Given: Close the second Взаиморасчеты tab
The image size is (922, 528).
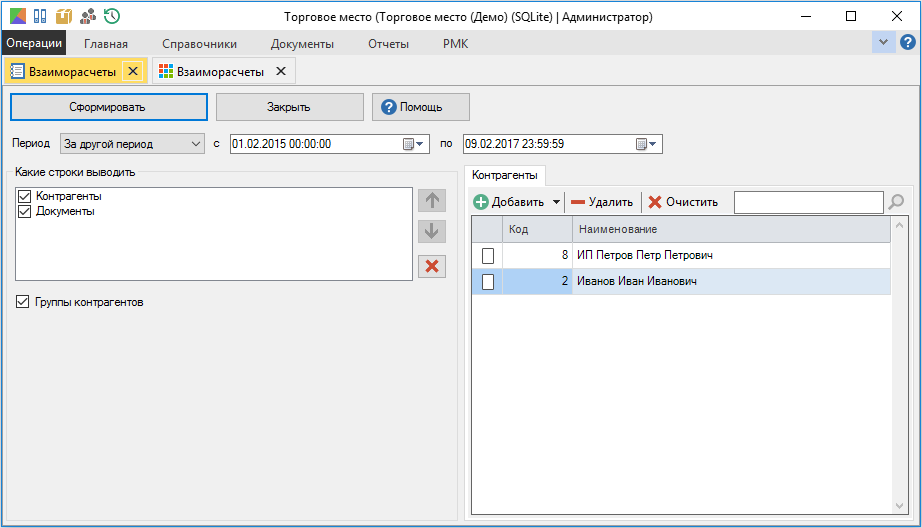Looking at the screenshot, I should (x=281, y=71).
